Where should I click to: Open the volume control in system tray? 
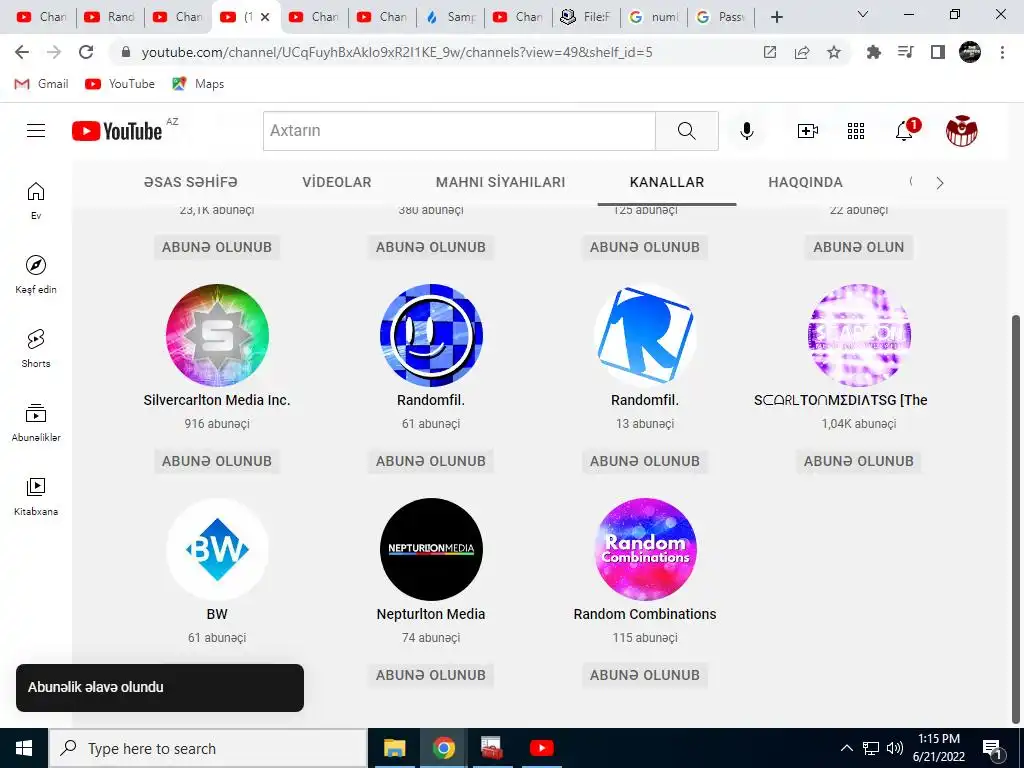tap(895, 748)
